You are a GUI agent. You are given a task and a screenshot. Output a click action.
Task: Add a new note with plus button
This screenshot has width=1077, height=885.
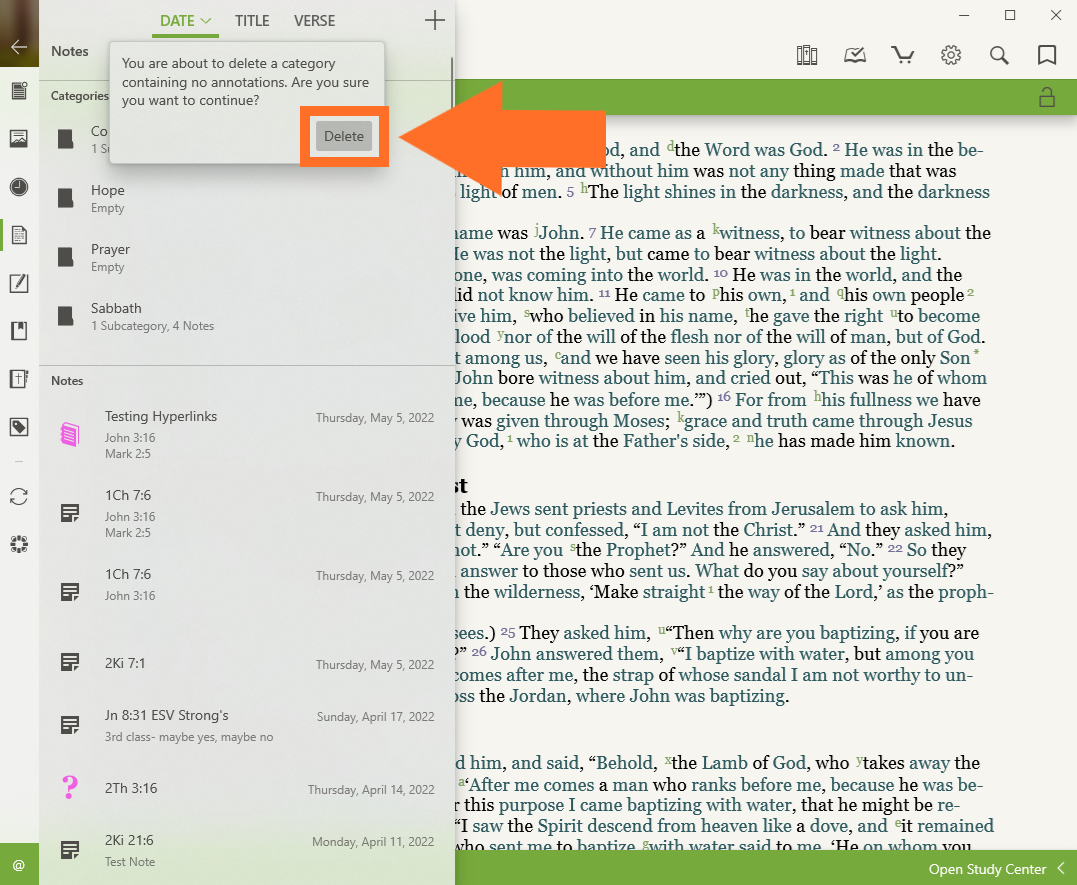point(434,21)
